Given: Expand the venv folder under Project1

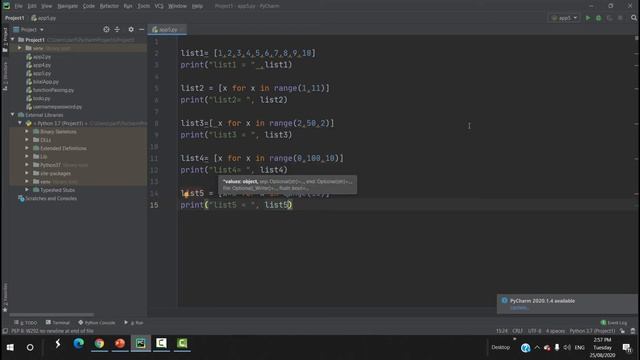Looking at the screenshot, I should click(20, 48).
